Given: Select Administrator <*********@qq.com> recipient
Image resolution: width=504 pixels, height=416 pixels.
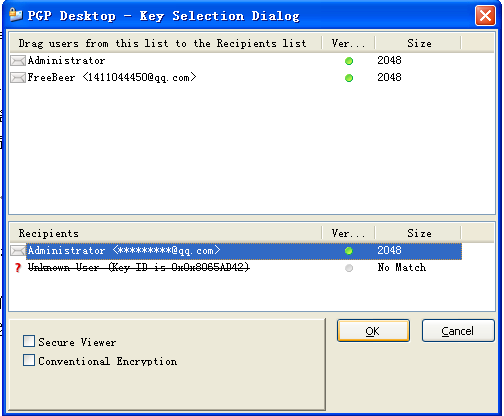Looking at the screenshot, I should 236,251.
